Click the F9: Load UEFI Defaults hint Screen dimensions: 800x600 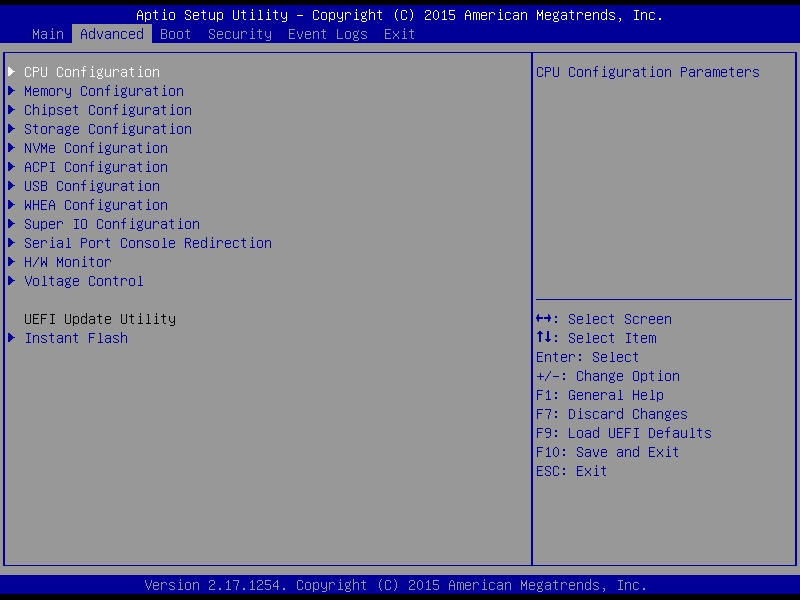coord(623,433)
